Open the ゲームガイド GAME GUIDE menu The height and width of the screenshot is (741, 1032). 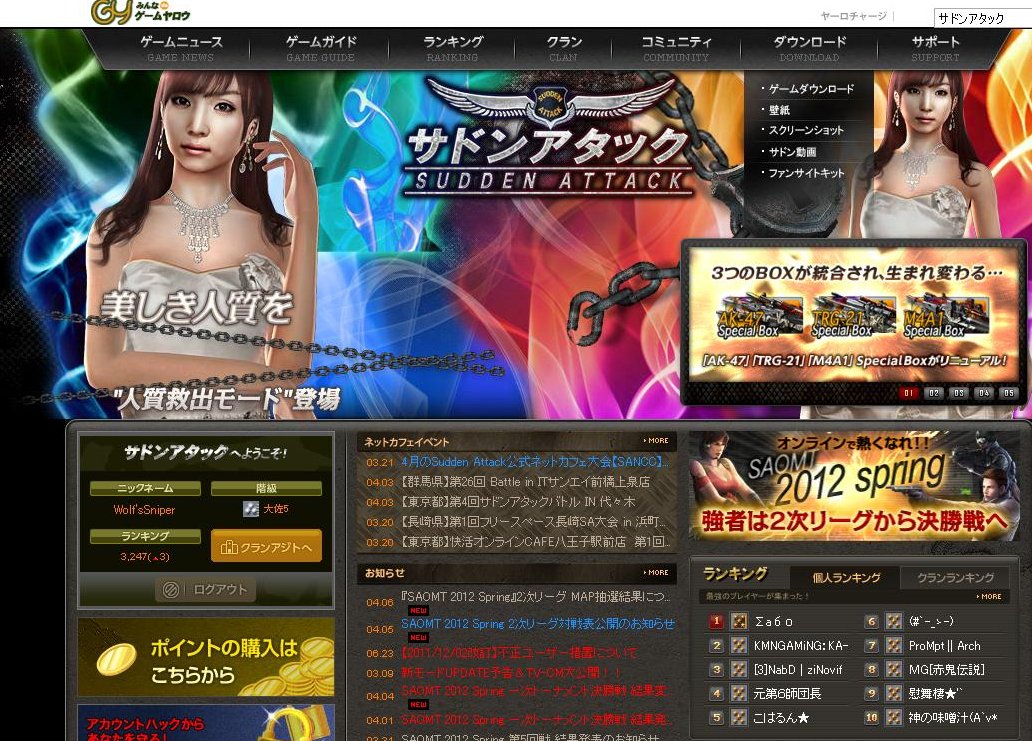[x=321, y=49]
